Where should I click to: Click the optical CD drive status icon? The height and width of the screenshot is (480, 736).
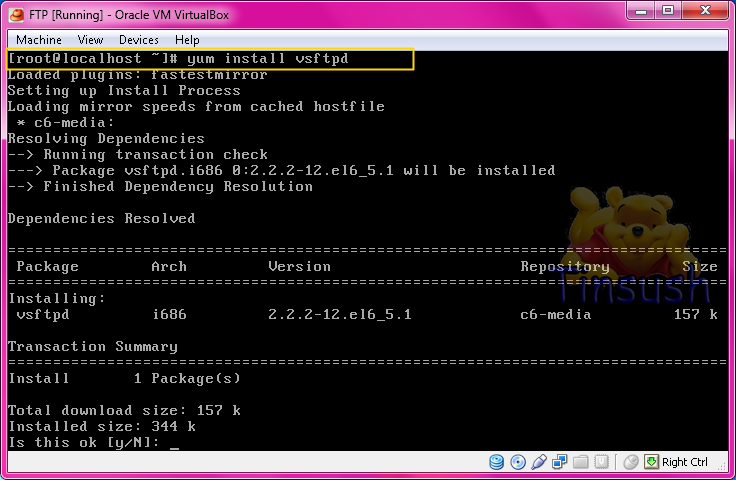518,462
